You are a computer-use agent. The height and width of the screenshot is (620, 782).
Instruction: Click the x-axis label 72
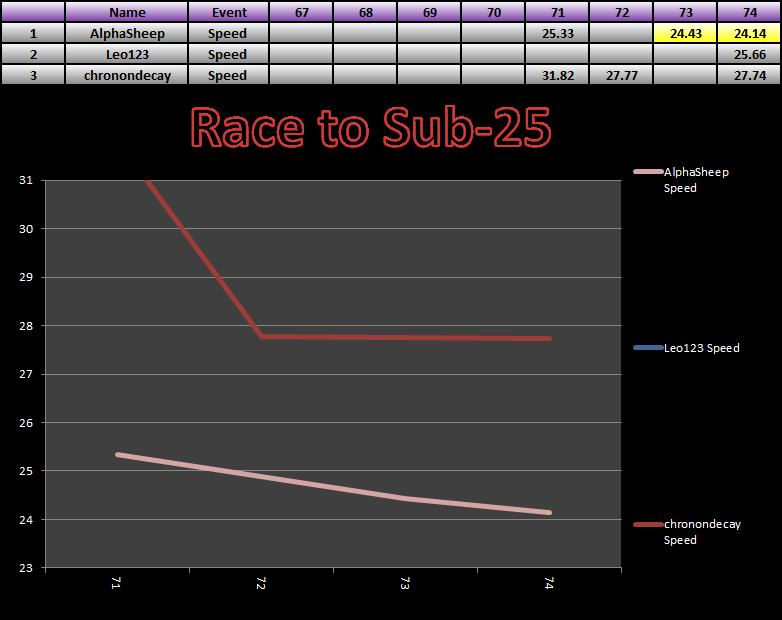pos(261,583)
